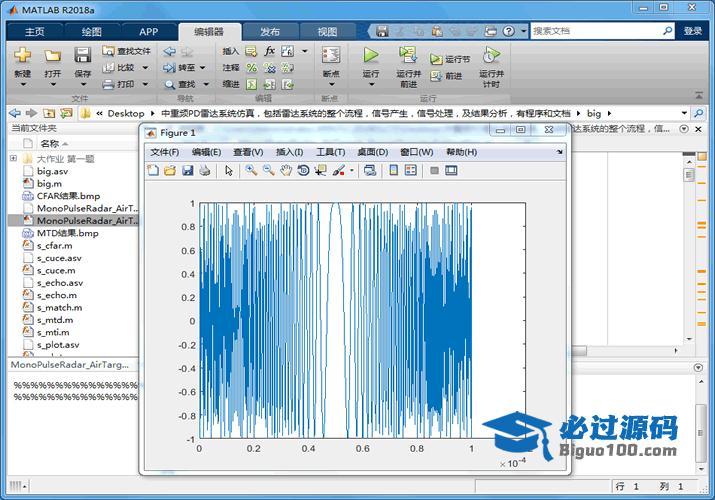Click the 登录 login button
Image resolution: width=715 pixels, height=500 pixels.
point(693,31)
